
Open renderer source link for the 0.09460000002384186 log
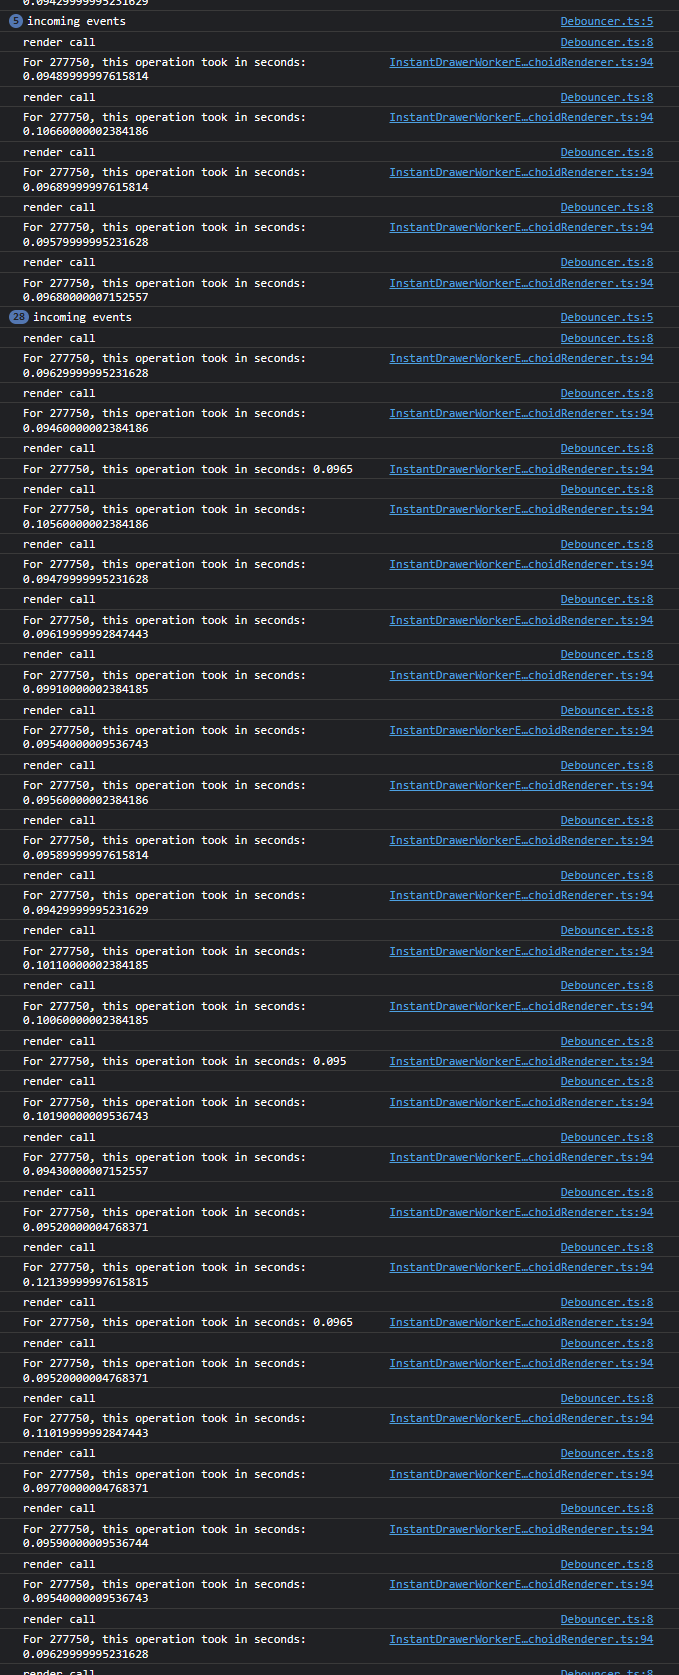pyautogui.click(x=521, y=413)
